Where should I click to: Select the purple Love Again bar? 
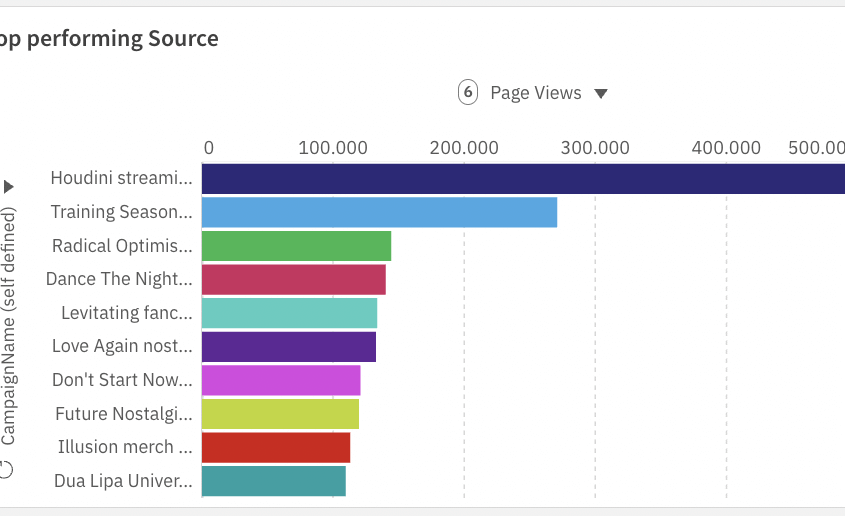pos(288,347)
